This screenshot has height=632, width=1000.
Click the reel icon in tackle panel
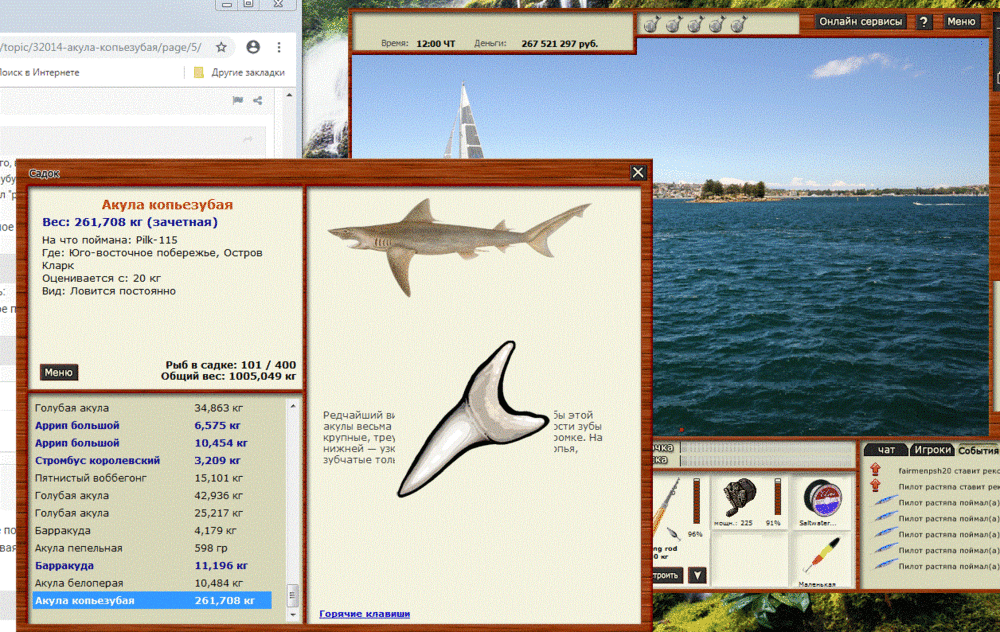(x=739, y=495)
